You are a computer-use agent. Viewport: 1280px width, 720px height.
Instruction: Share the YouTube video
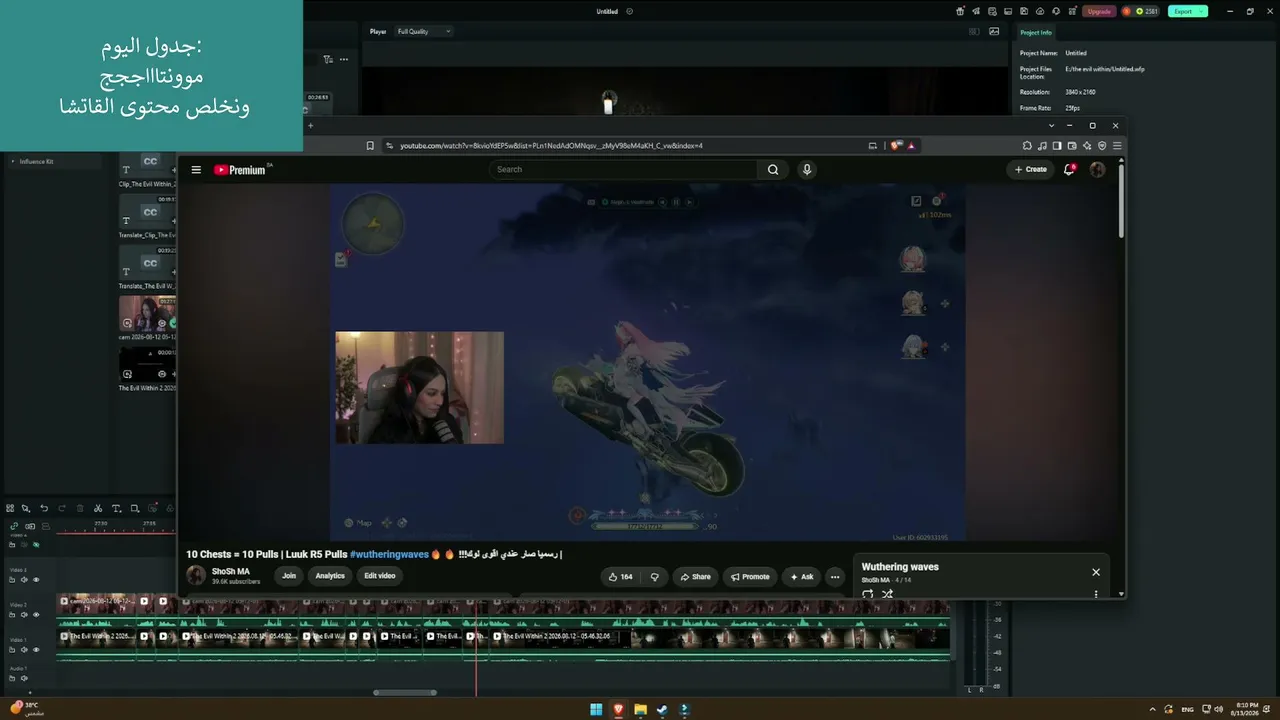click(x=695, y=577)
